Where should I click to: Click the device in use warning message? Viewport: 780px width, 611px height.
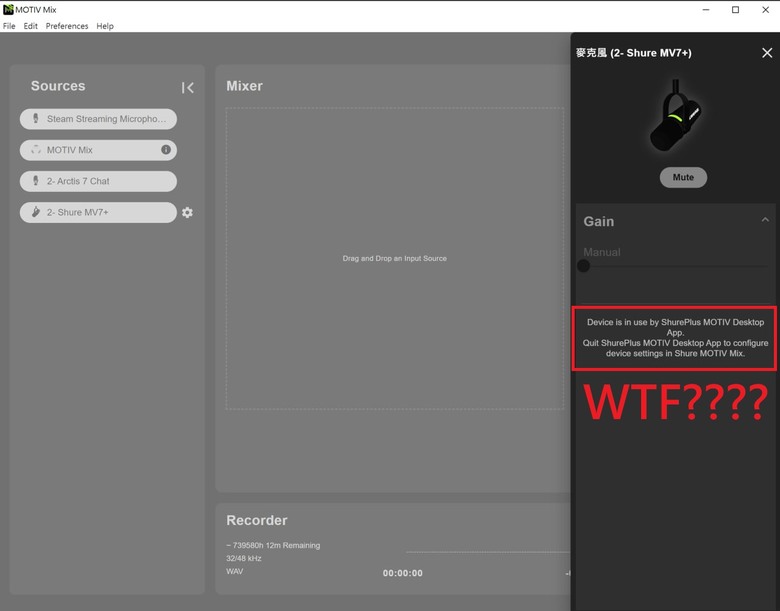(x=675, y=338)
